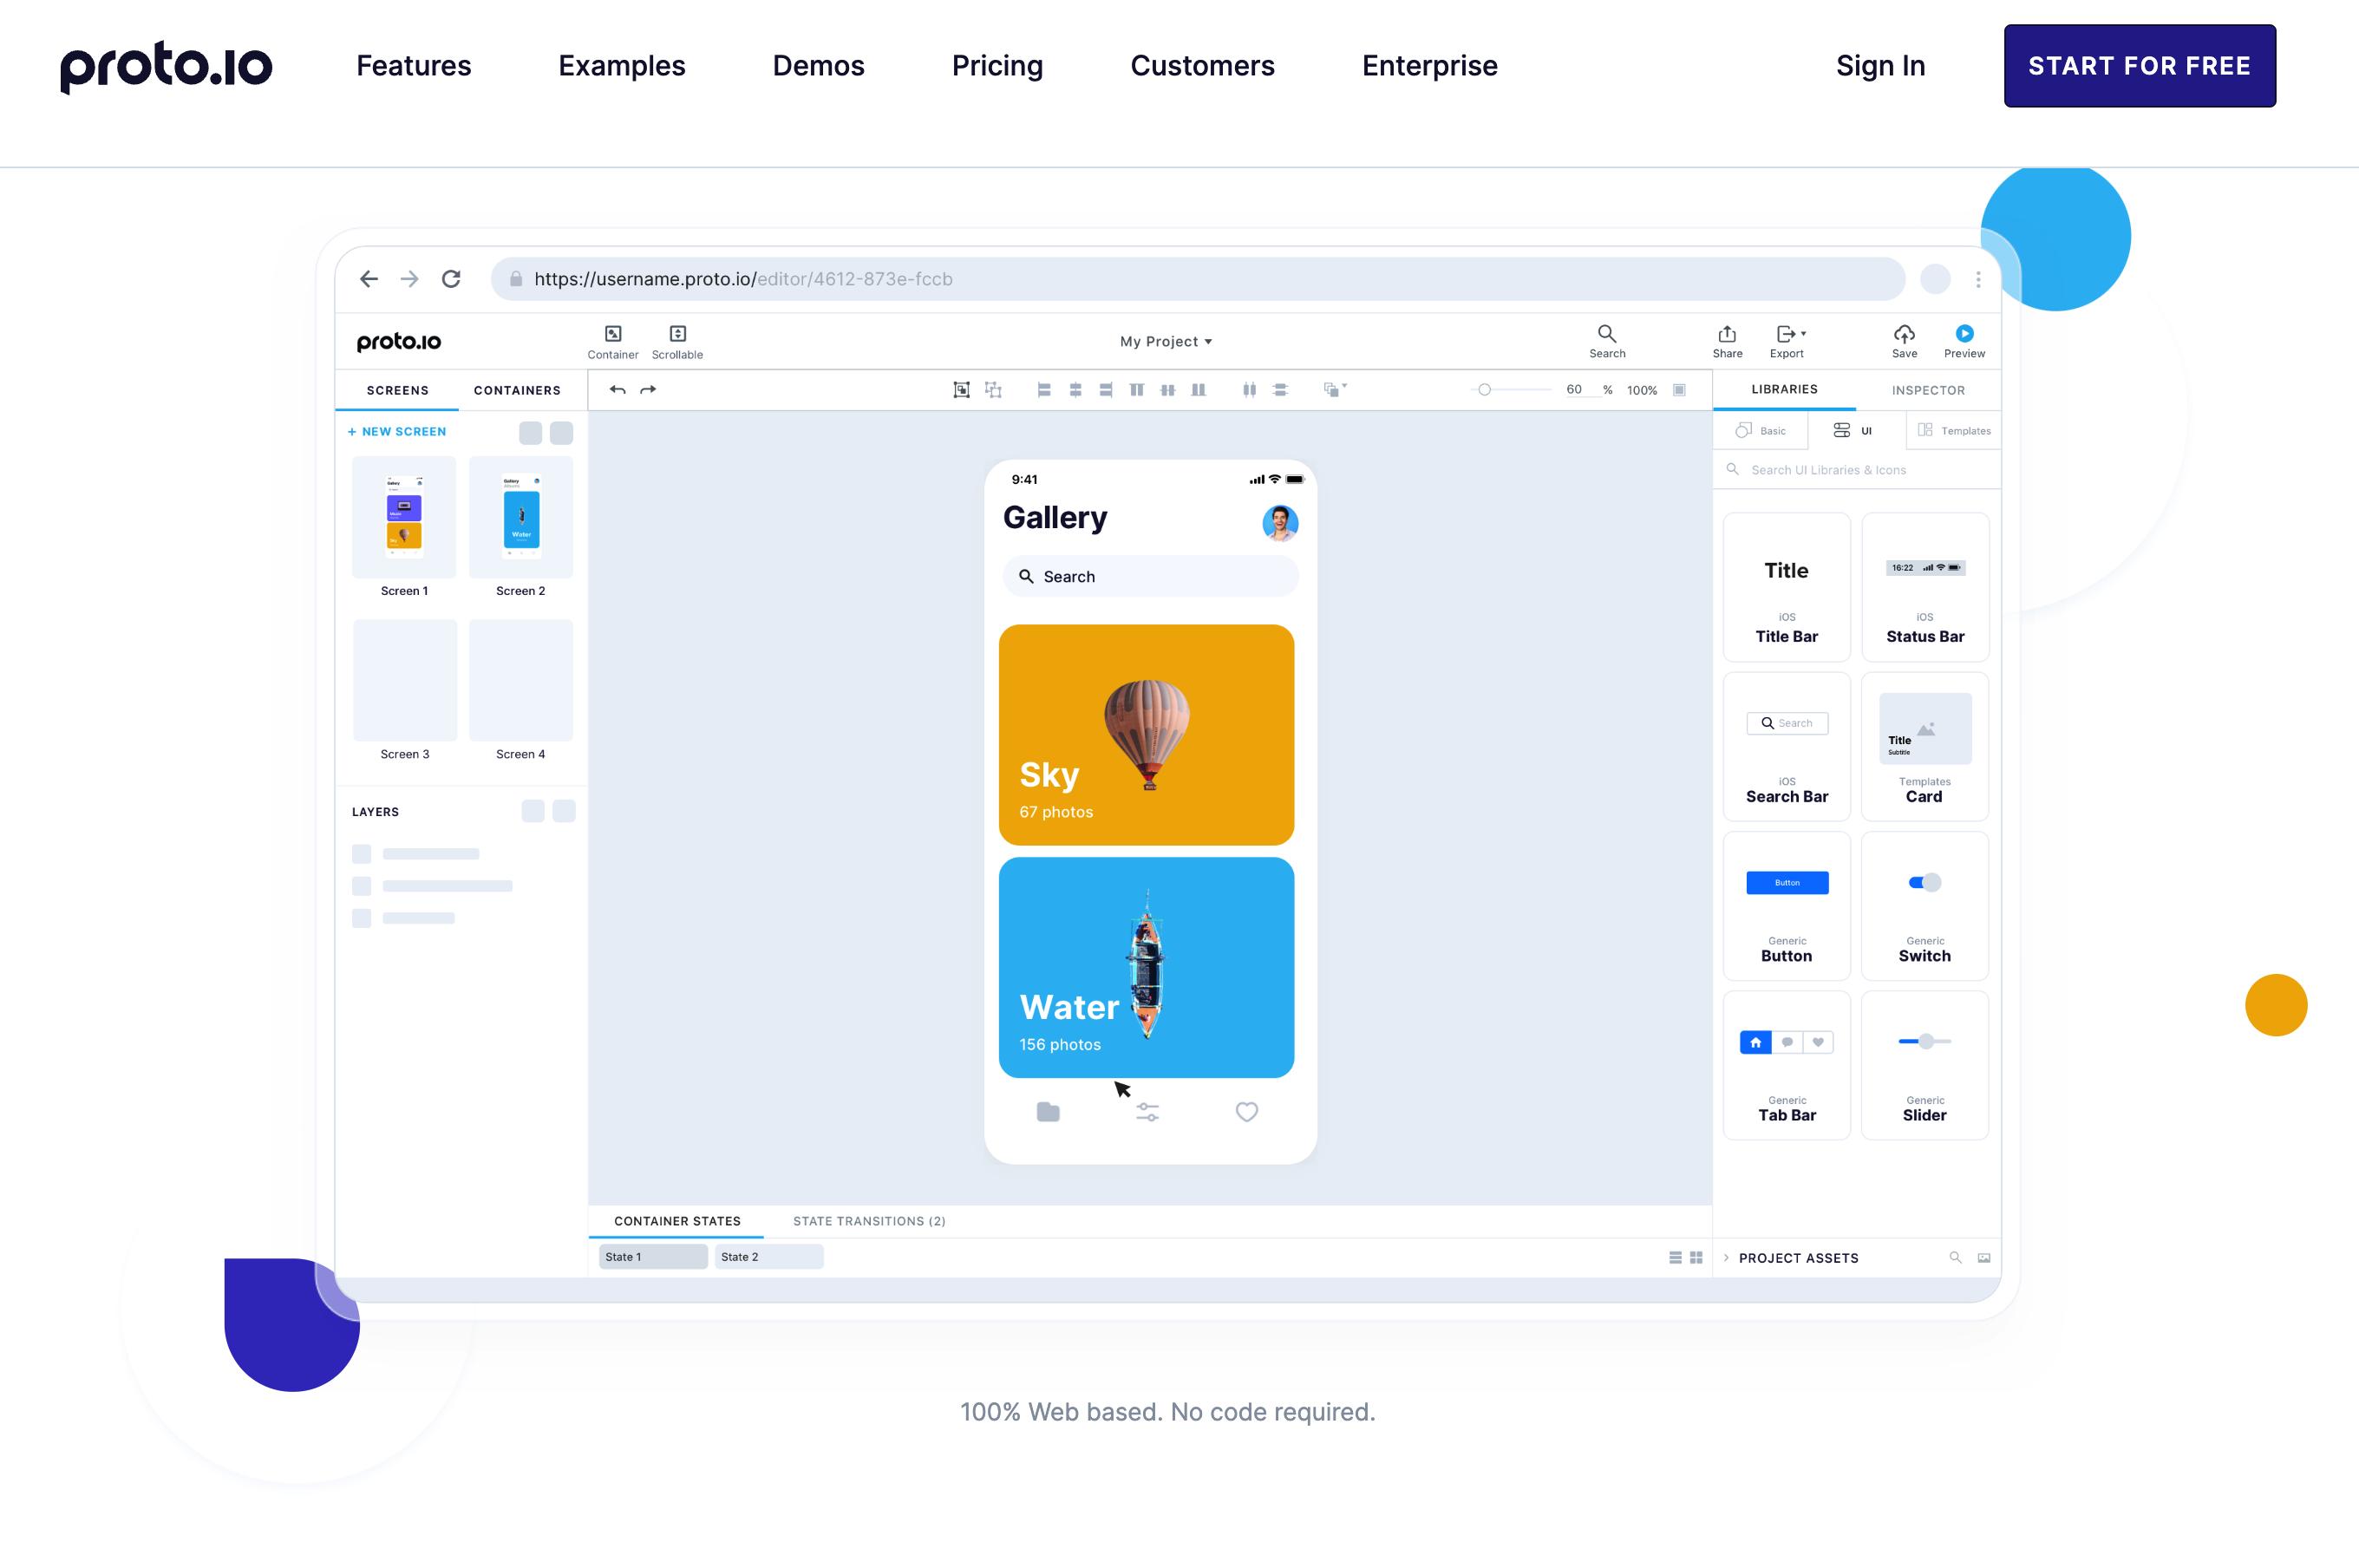Screen dimensions: 2359x1568
Task: Toggle the Generic Switch component
Action: (1924, 882)
